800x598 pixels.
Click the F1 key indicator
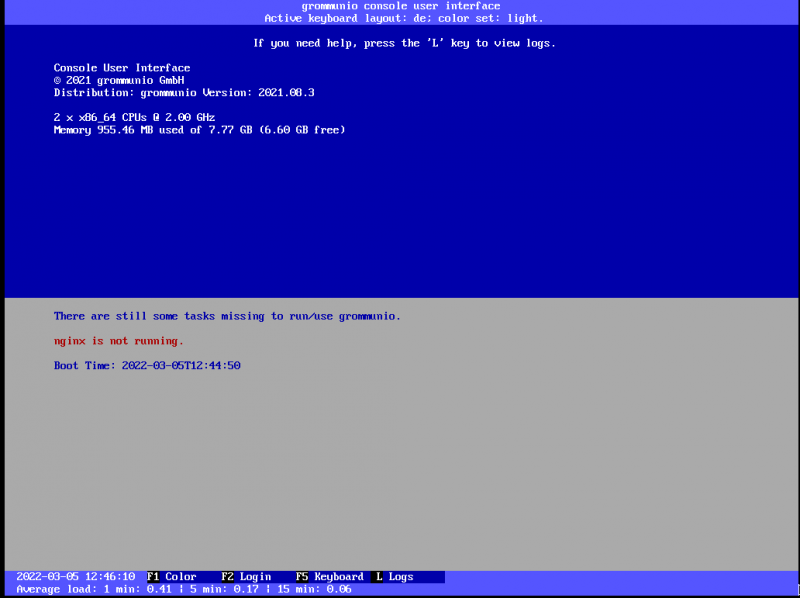[x=153, y=577]
